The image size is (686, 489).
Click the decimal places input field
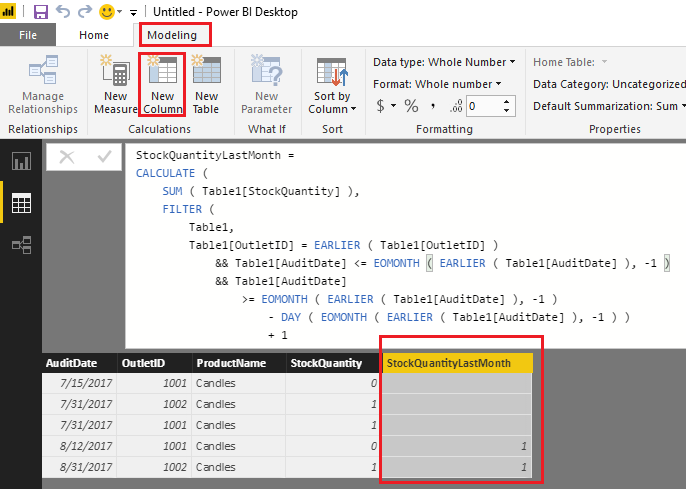[x=483, y=106]
